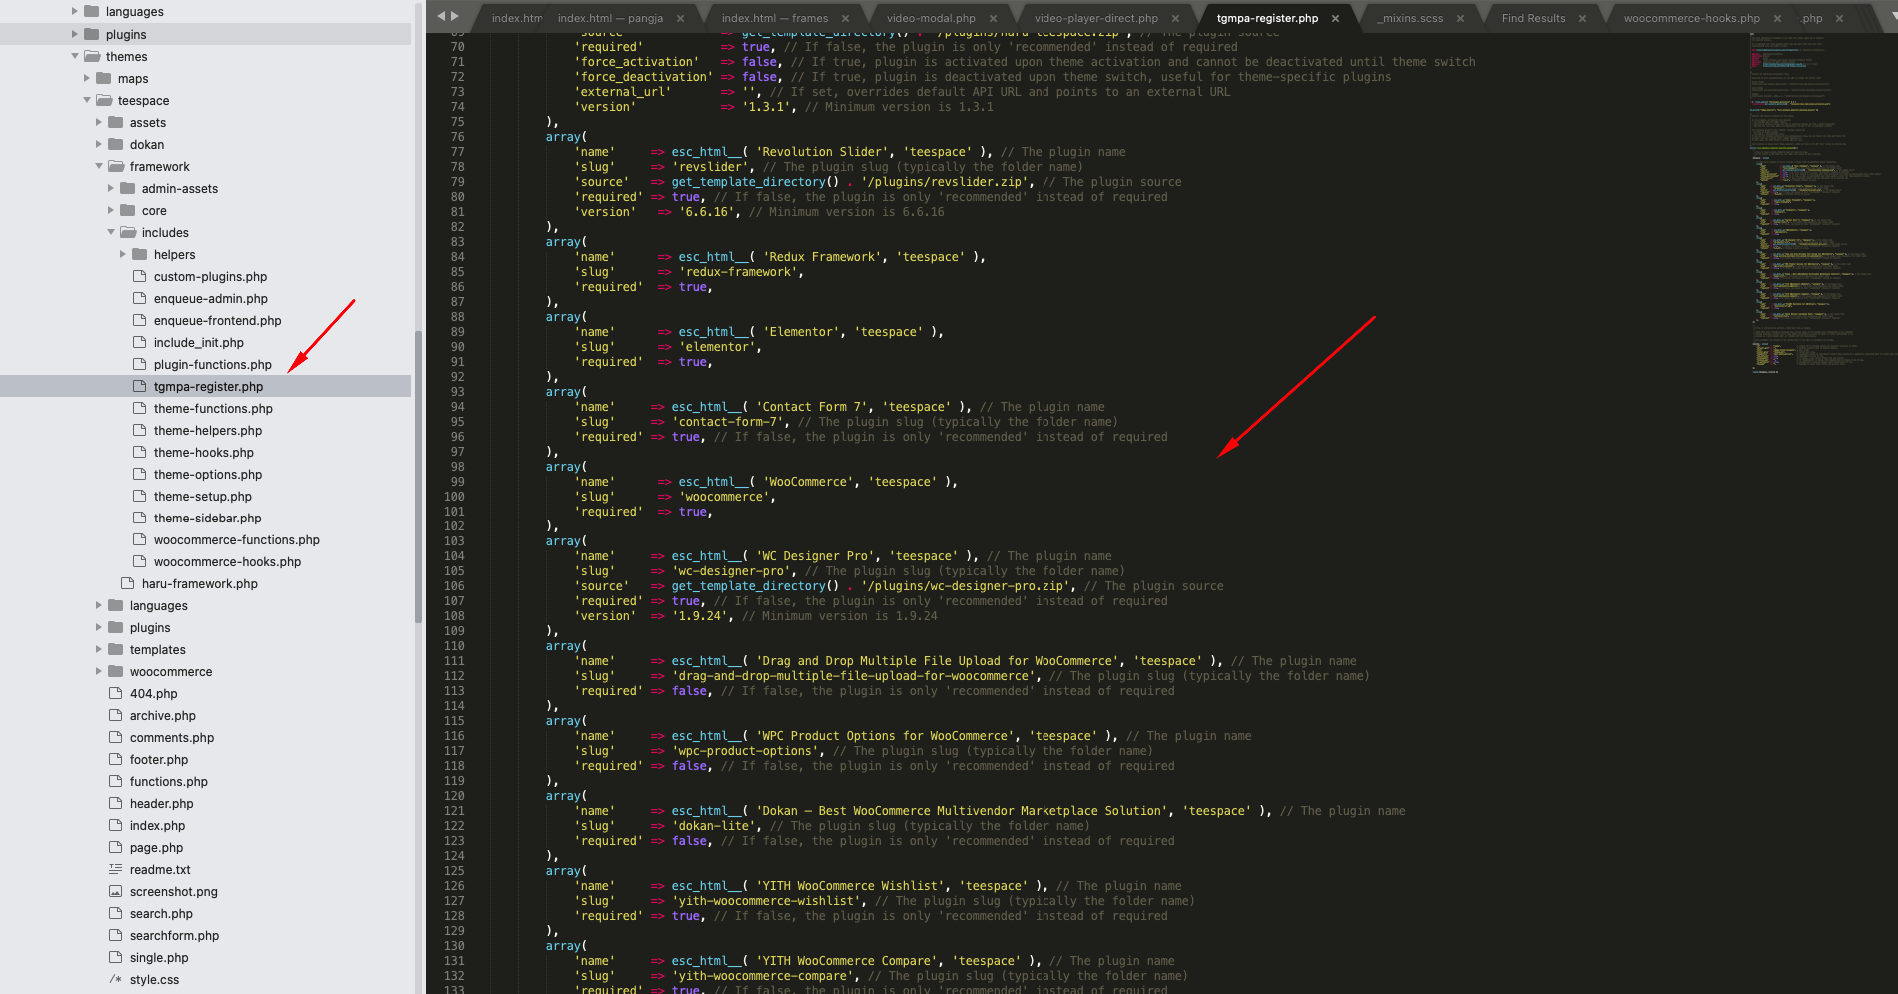This screenshot has width=1898, height=994.
Task: Navigate to next tab with right arrow
Action: (x=455, y=16)
